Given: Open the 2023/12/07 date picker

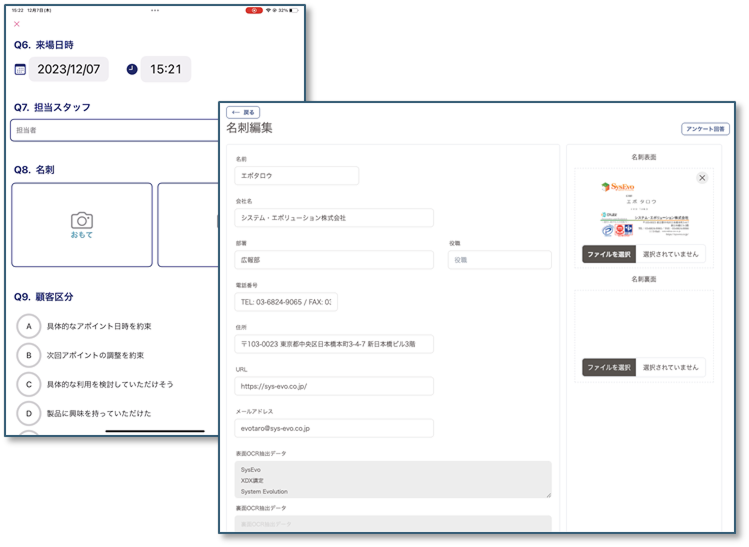Looking at the screenshot, I should 69,69.
